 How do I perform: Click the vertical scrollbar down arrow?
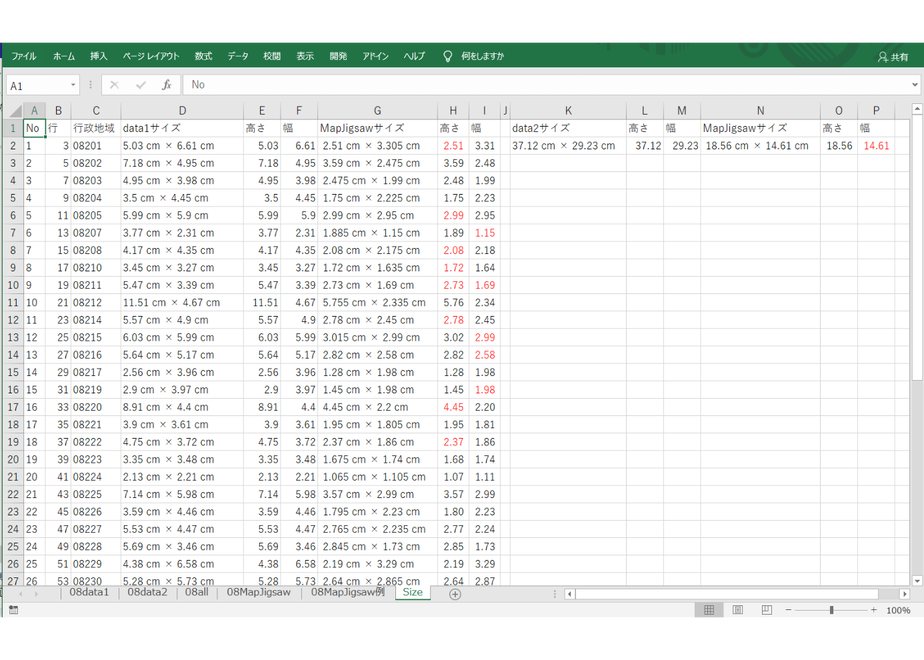click(916, 580)
